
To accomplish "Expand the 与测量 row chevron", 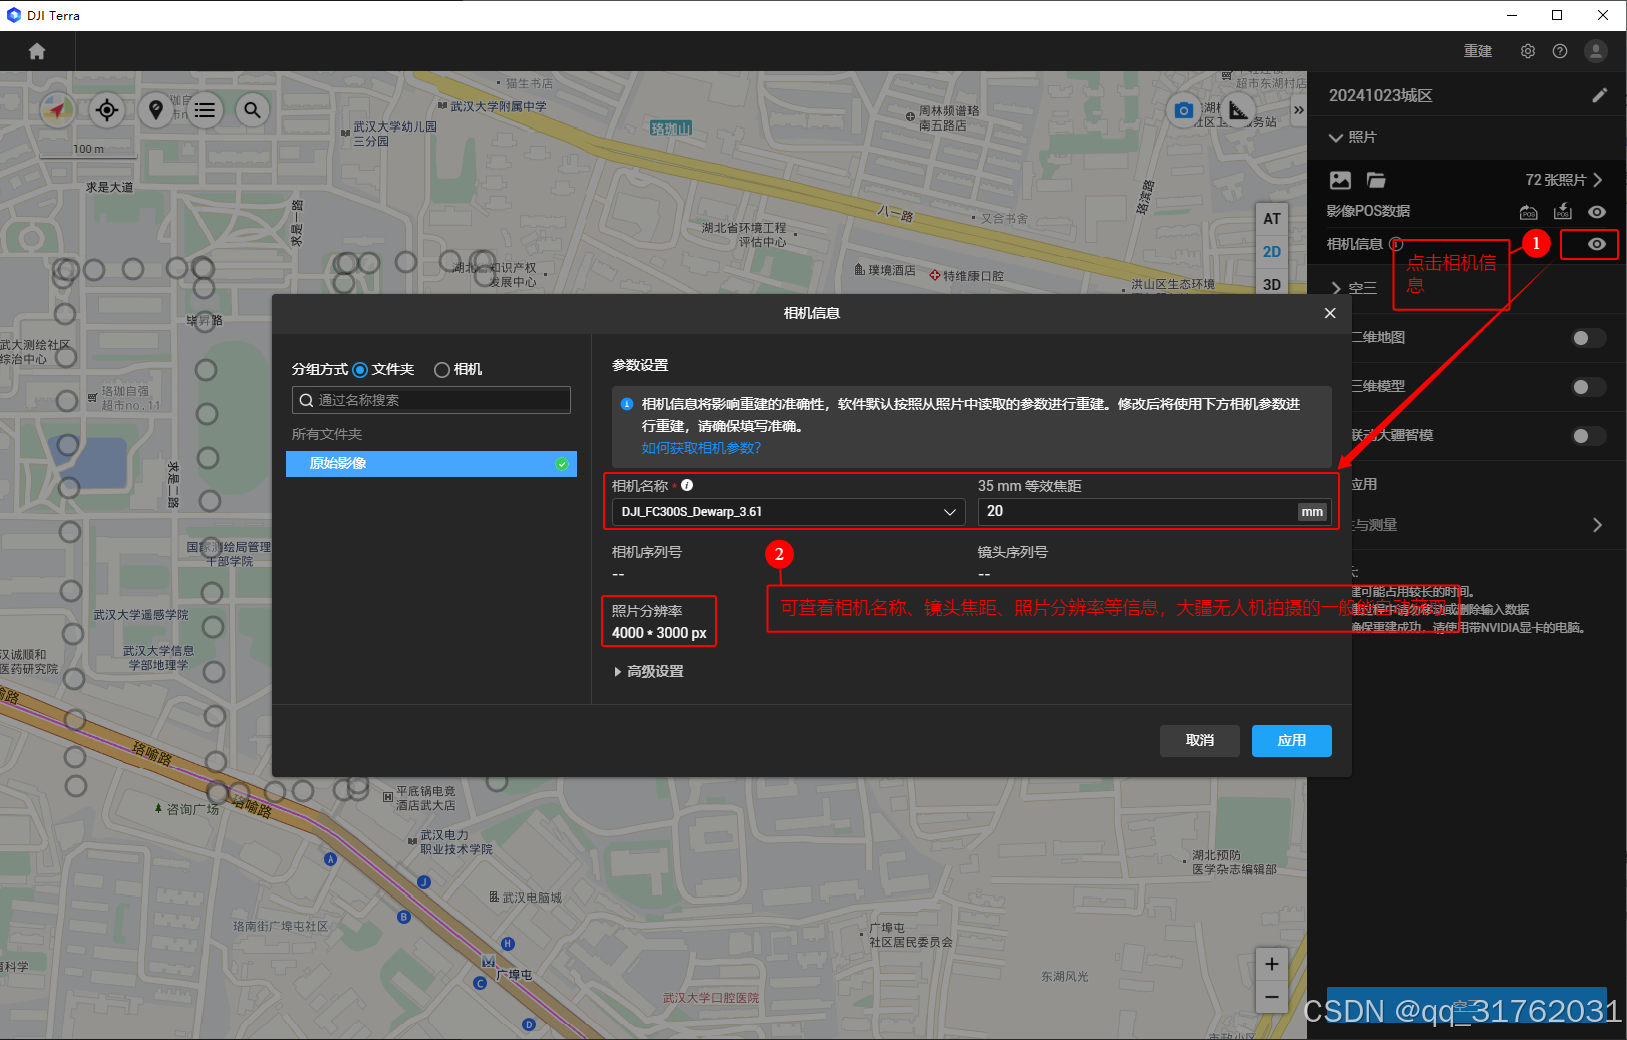I will coord(1597,525).
